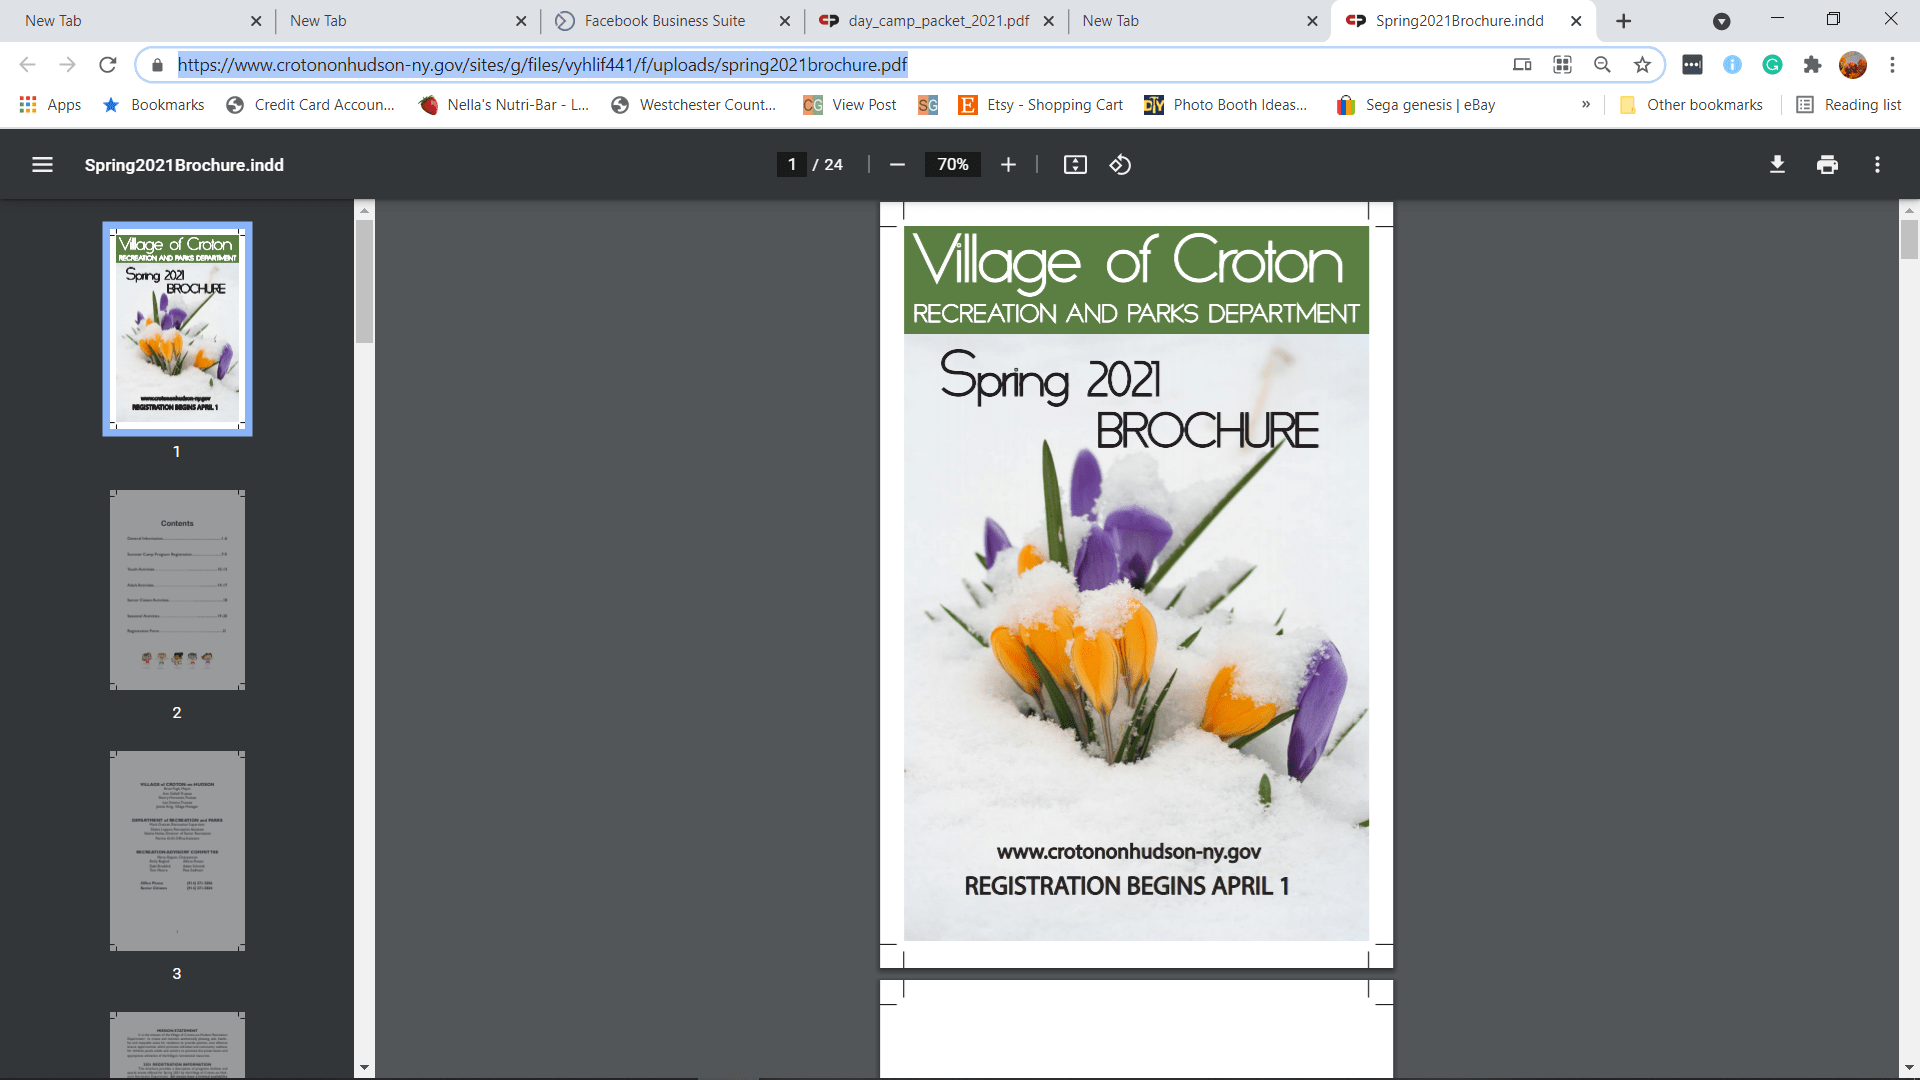Bookmark this page with the star icon

pyautogui.click(x=1640, y=64)
